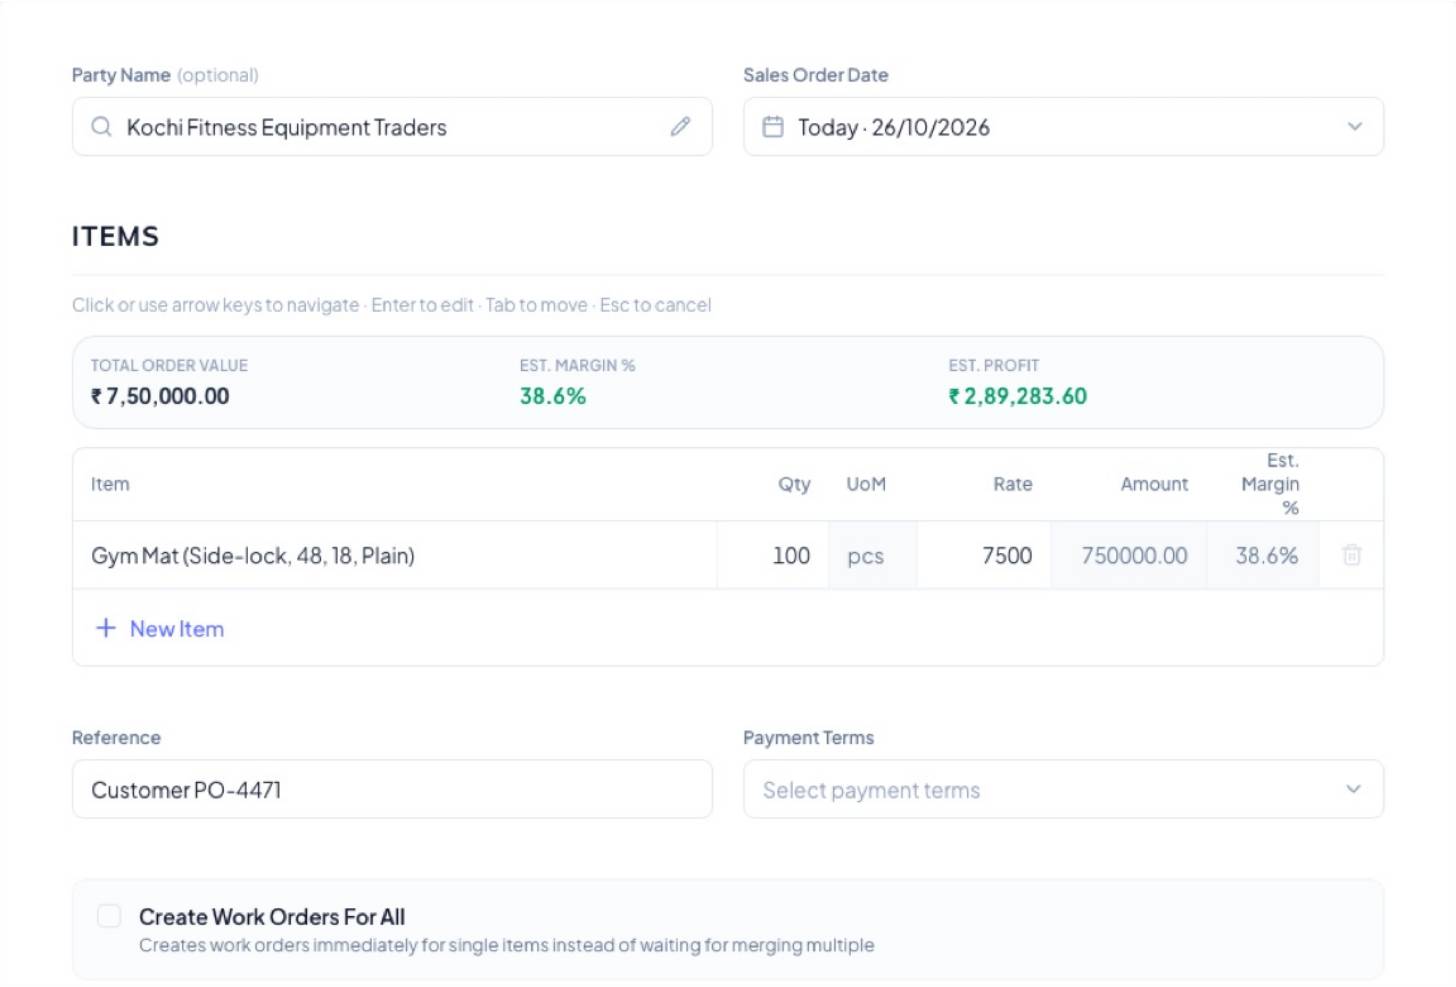Enable the Create Work Orders For All checkbox
This screenshot has width=1456, height=987.
[109, 916]
